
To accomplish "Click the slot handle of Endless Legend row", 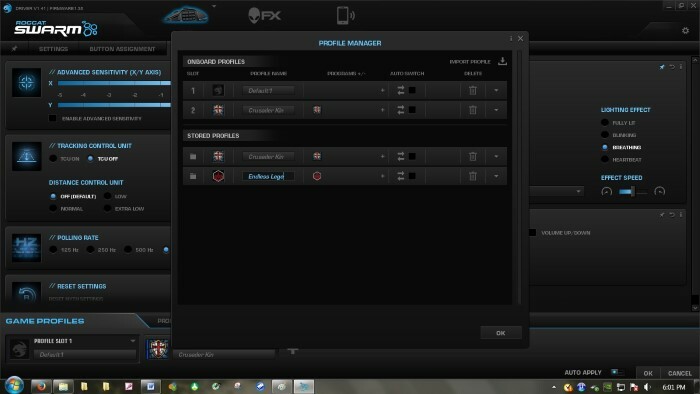I will point(193,176).
